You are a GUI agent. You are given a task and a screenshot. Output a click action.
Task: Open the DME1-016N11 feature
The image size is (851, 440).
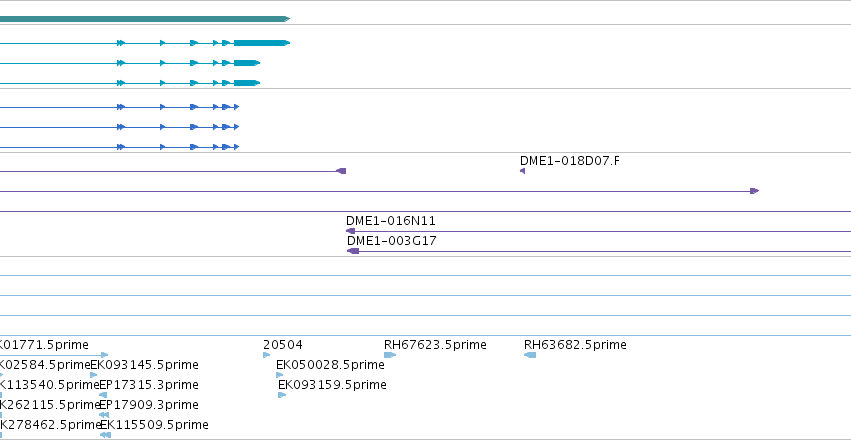391,221
